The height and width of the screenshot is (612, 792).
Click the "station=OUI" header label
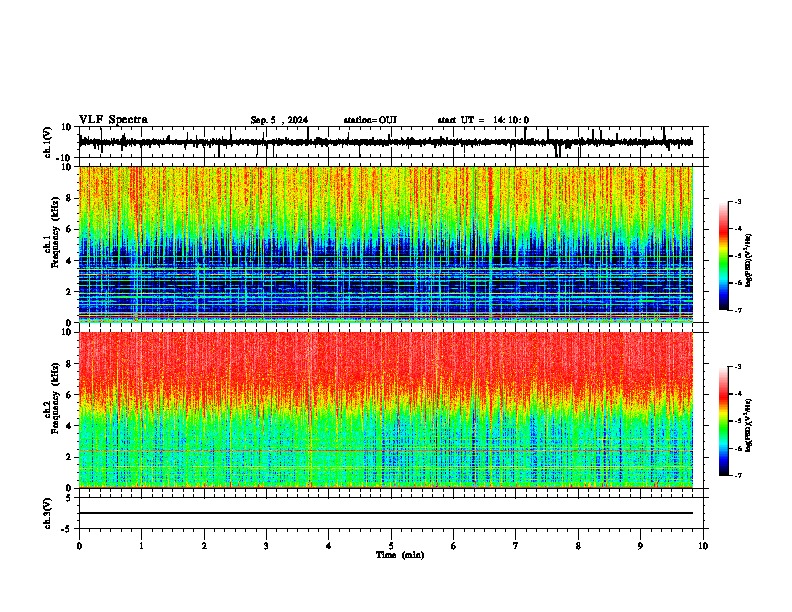(370, 120)
